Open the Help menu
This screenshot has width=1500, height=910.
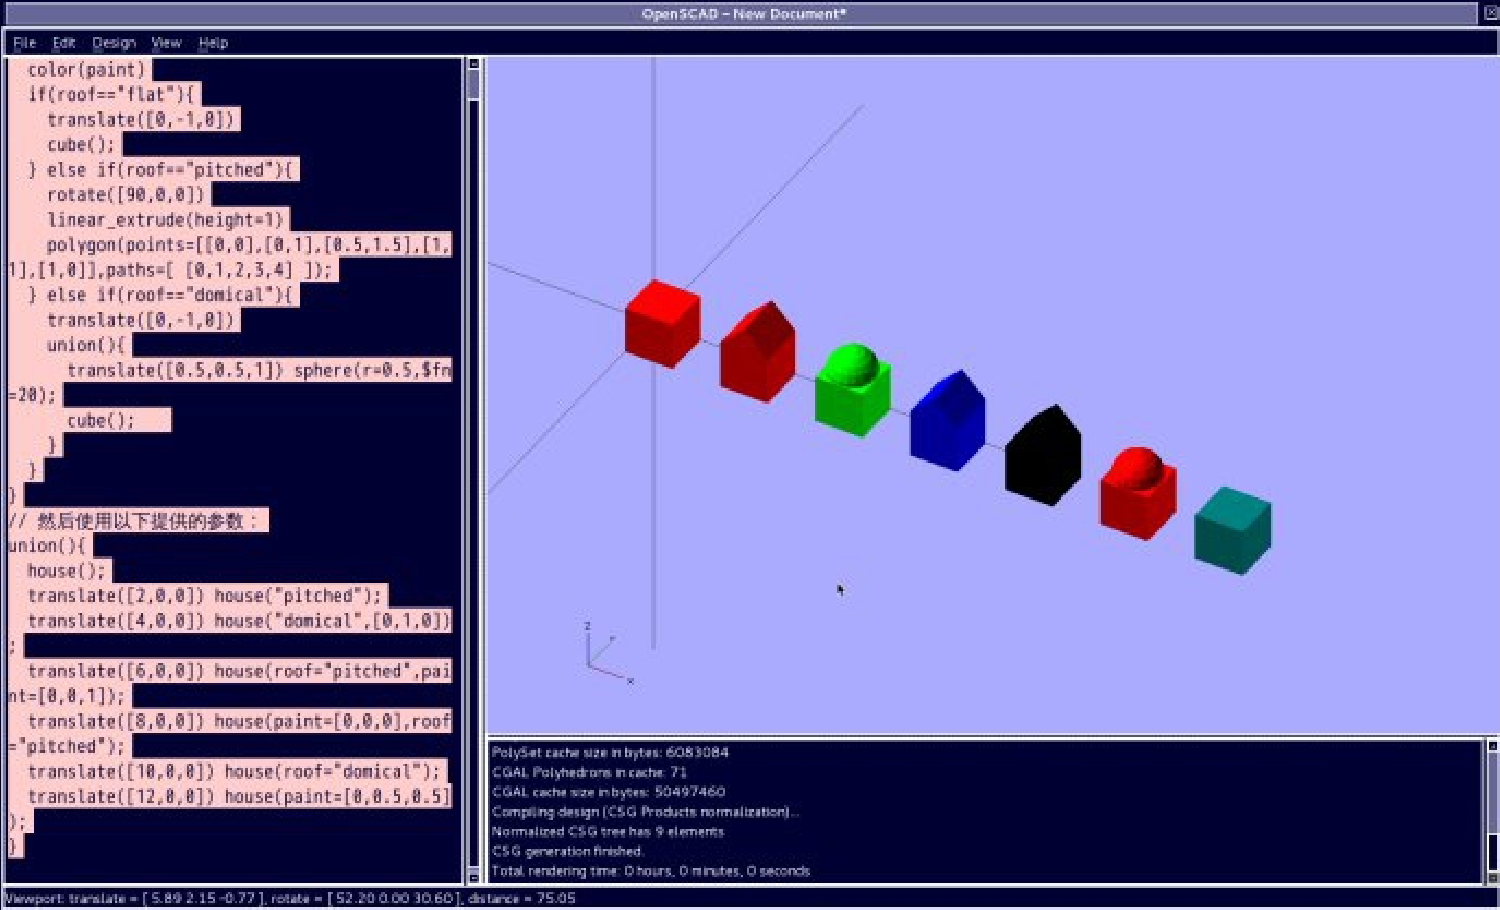coord(213,43)
